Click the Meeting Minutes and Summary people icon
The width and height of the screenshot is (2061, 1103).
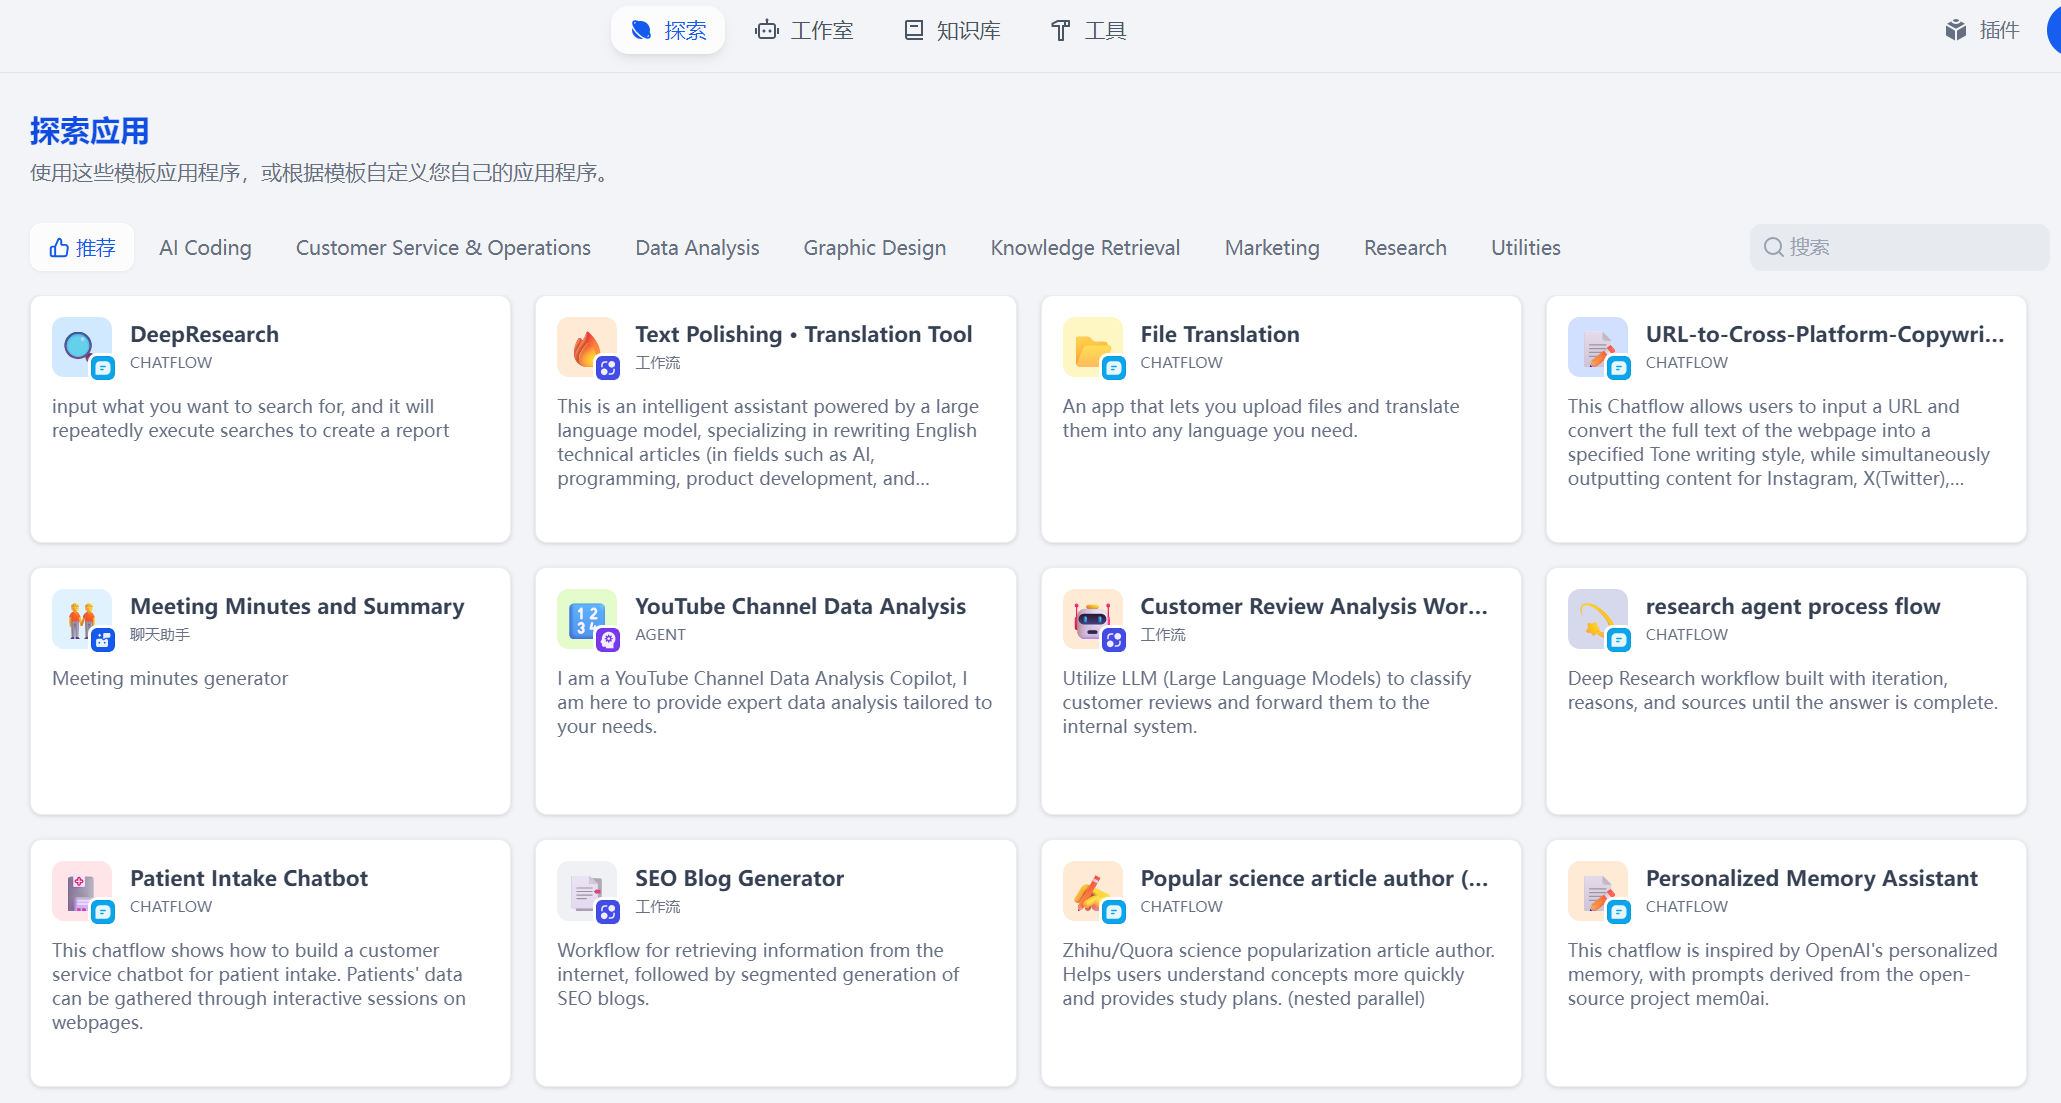(x=81, y=619)
